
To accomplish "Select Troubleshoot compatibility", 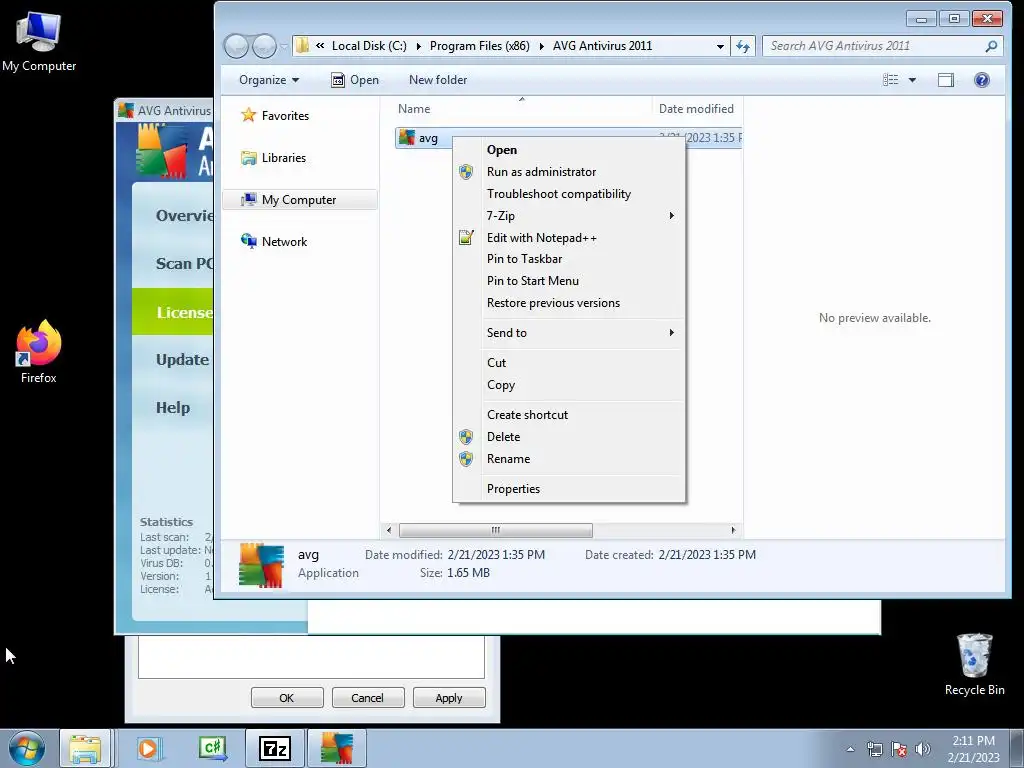I will tap(559, 194).
